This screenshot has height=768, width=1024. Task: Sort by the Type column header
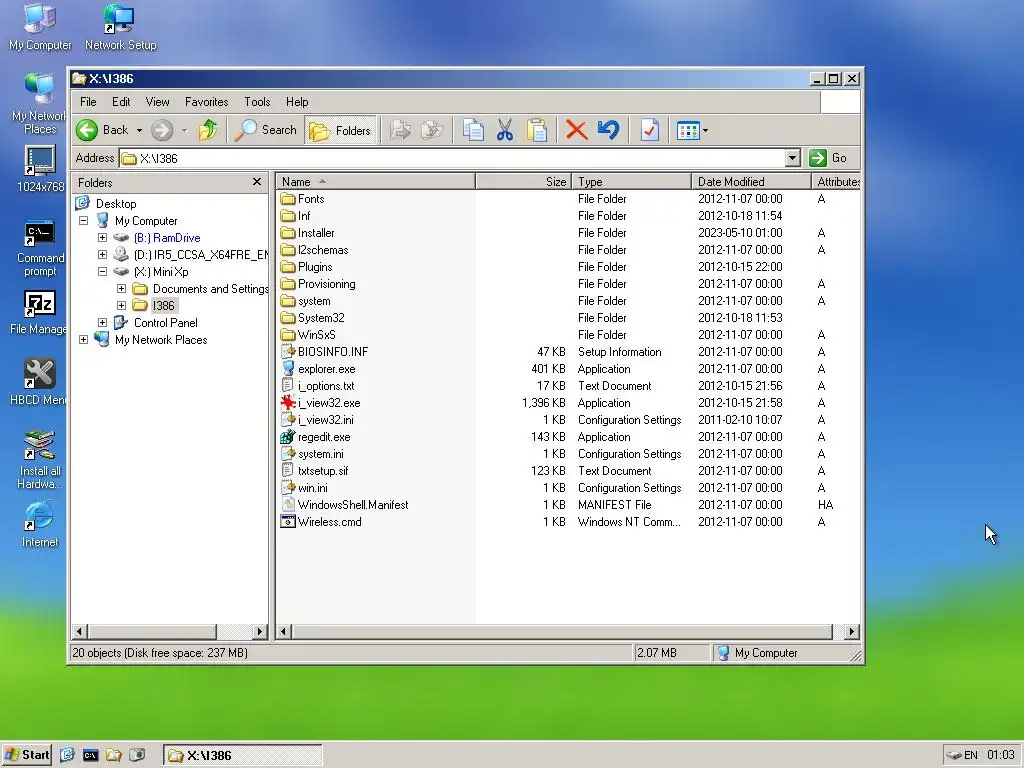pos(631,182)
